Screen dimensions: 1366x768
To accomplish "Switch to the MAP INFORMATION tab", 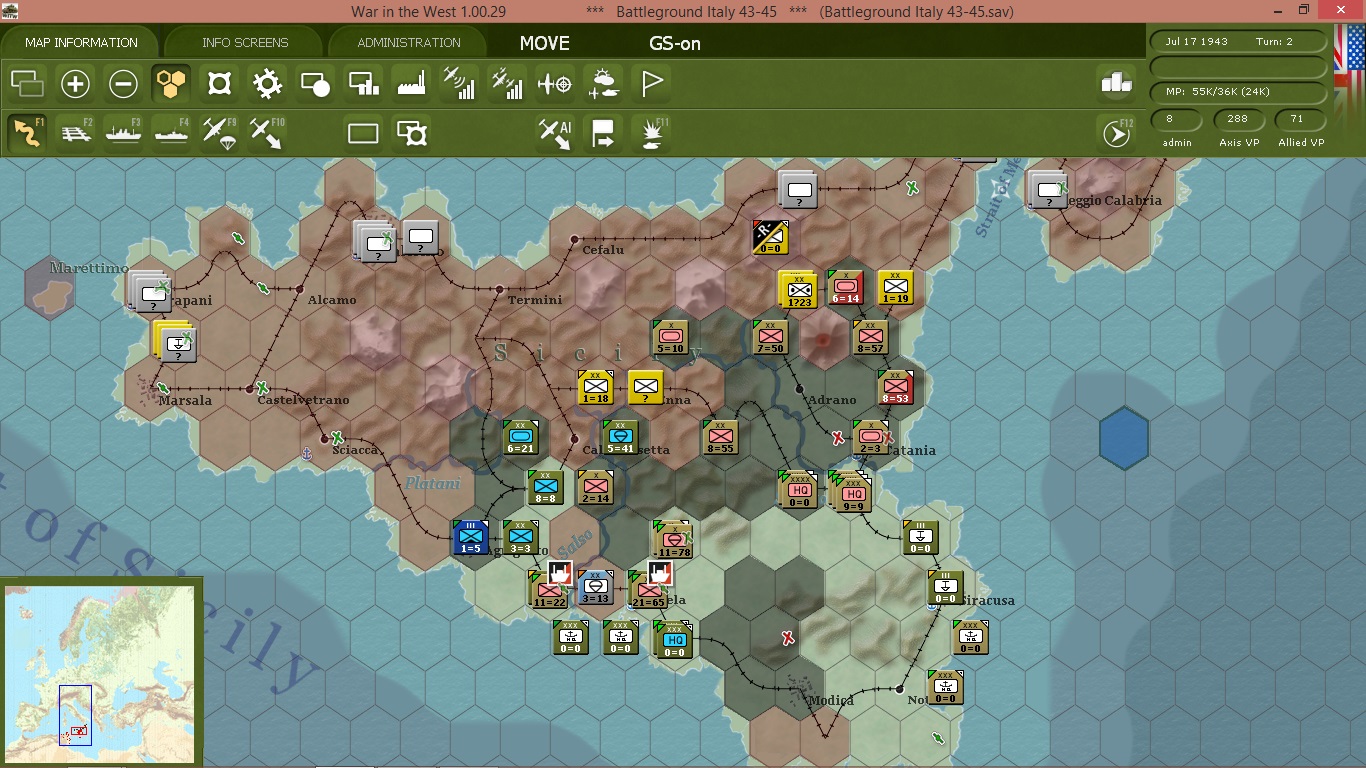I will pos(81,43).
